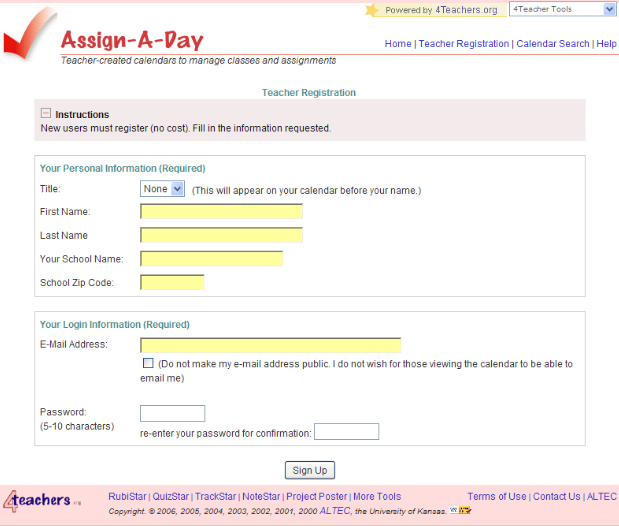Open the RubiStar footer link
The height and width of the screenshot is (526, 619).
pos(127,496)
